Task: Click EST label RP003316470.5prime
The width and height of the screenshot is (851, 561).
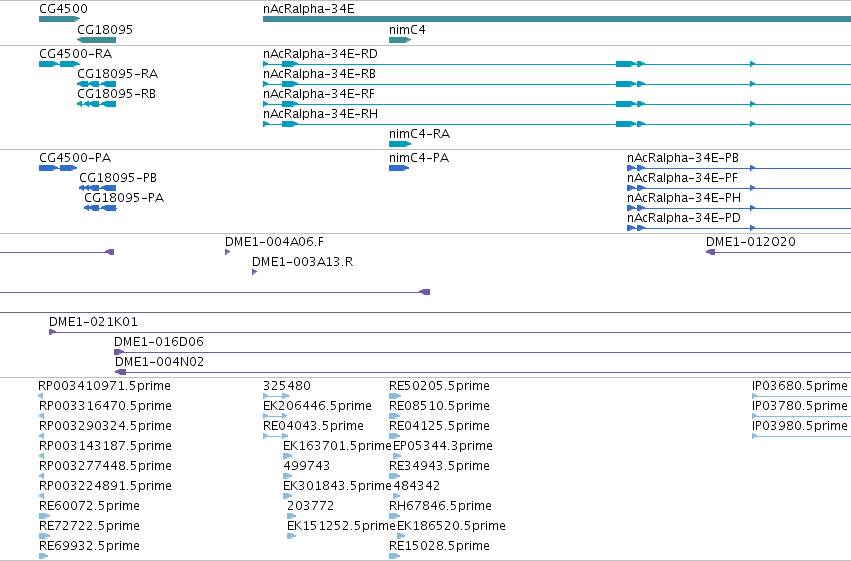Action: (105, 406)
